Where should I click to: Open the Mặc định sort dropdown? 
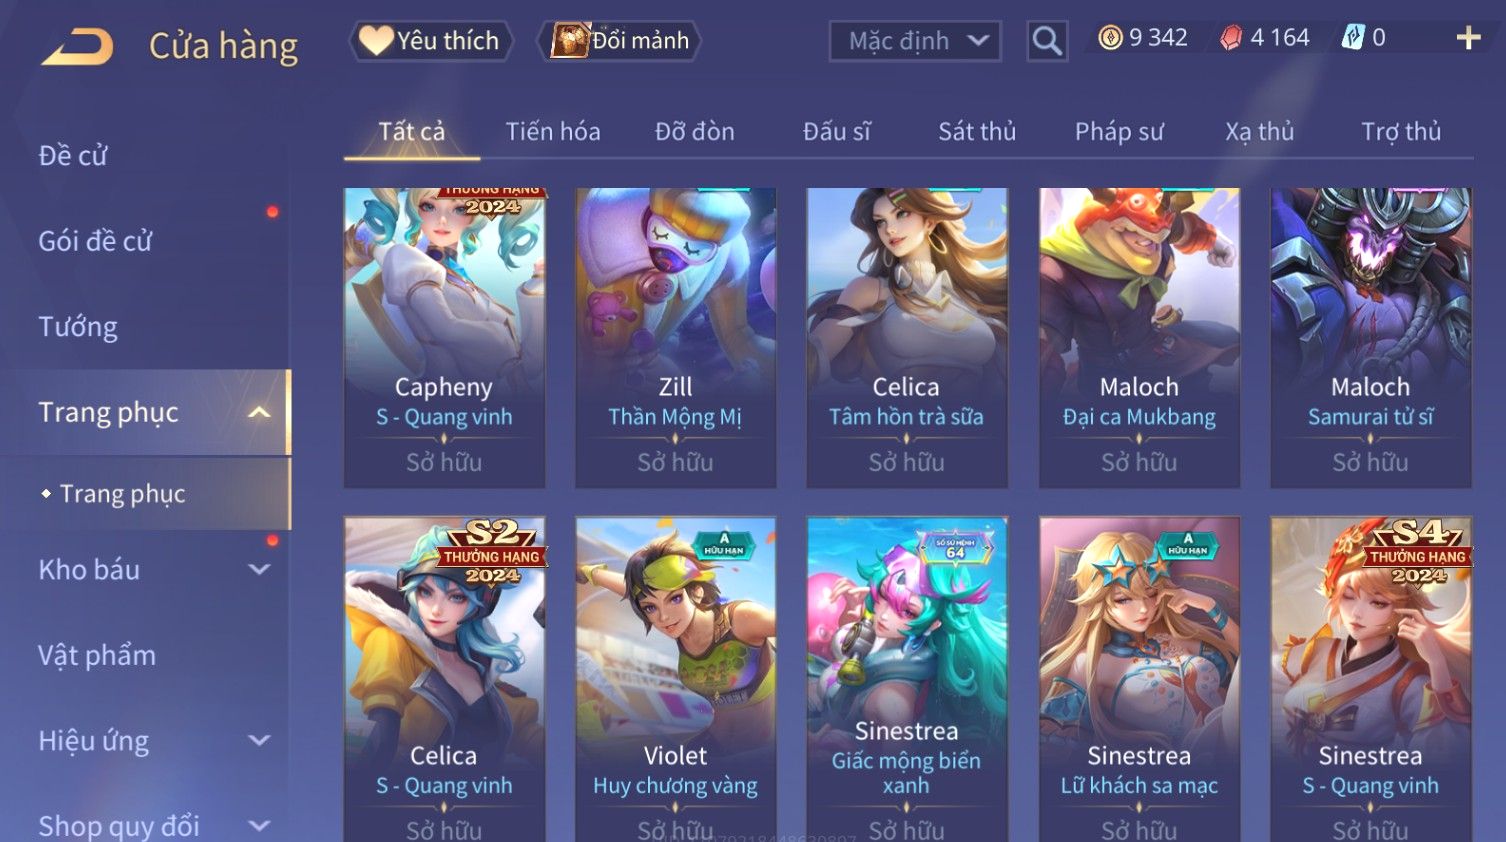[915, 41]
